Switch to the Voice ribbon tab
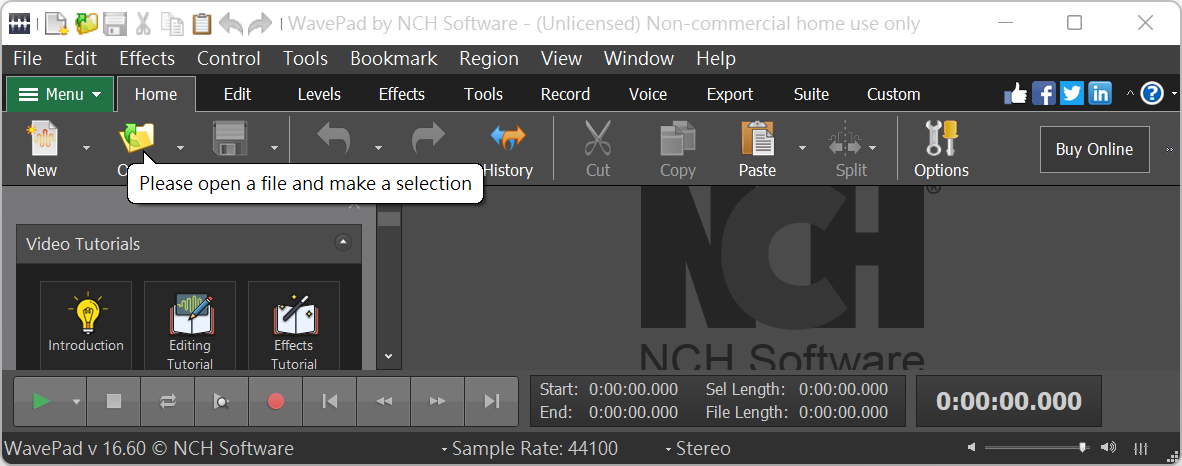 [x=648, y=94]
